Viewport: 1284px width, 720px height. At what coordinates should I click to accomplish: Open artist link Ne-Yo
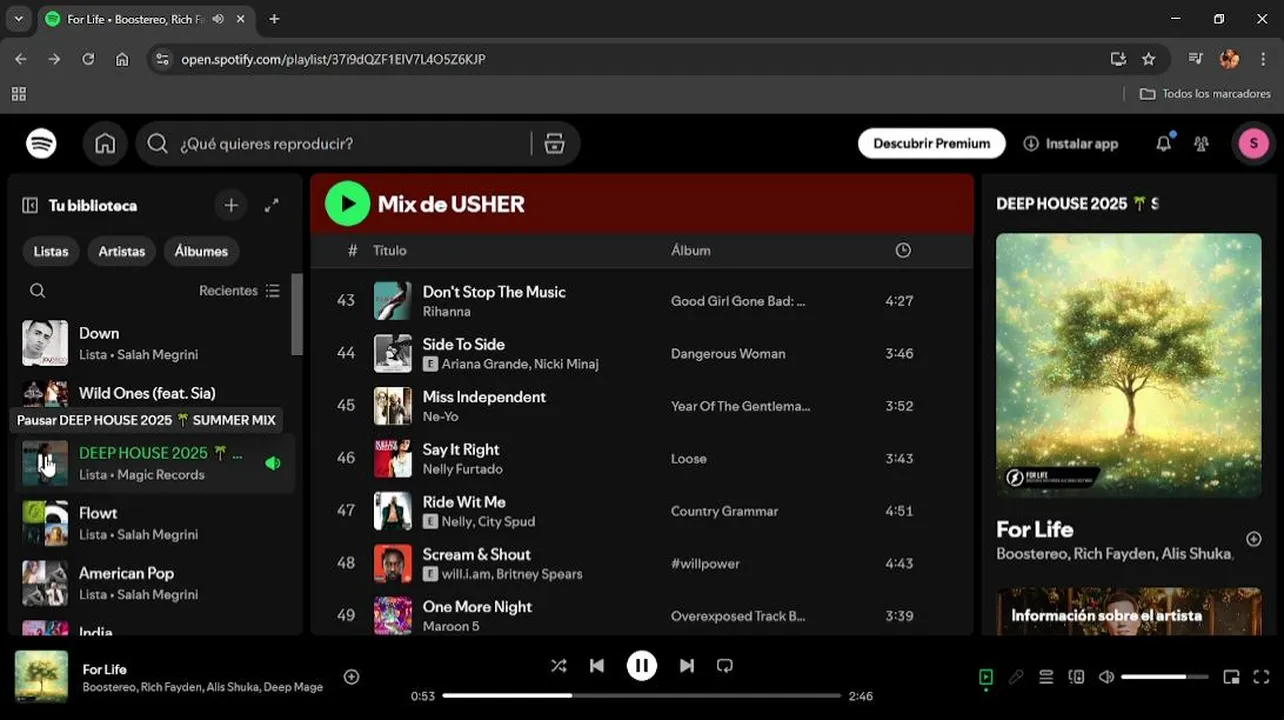click(x=440, y=416)
